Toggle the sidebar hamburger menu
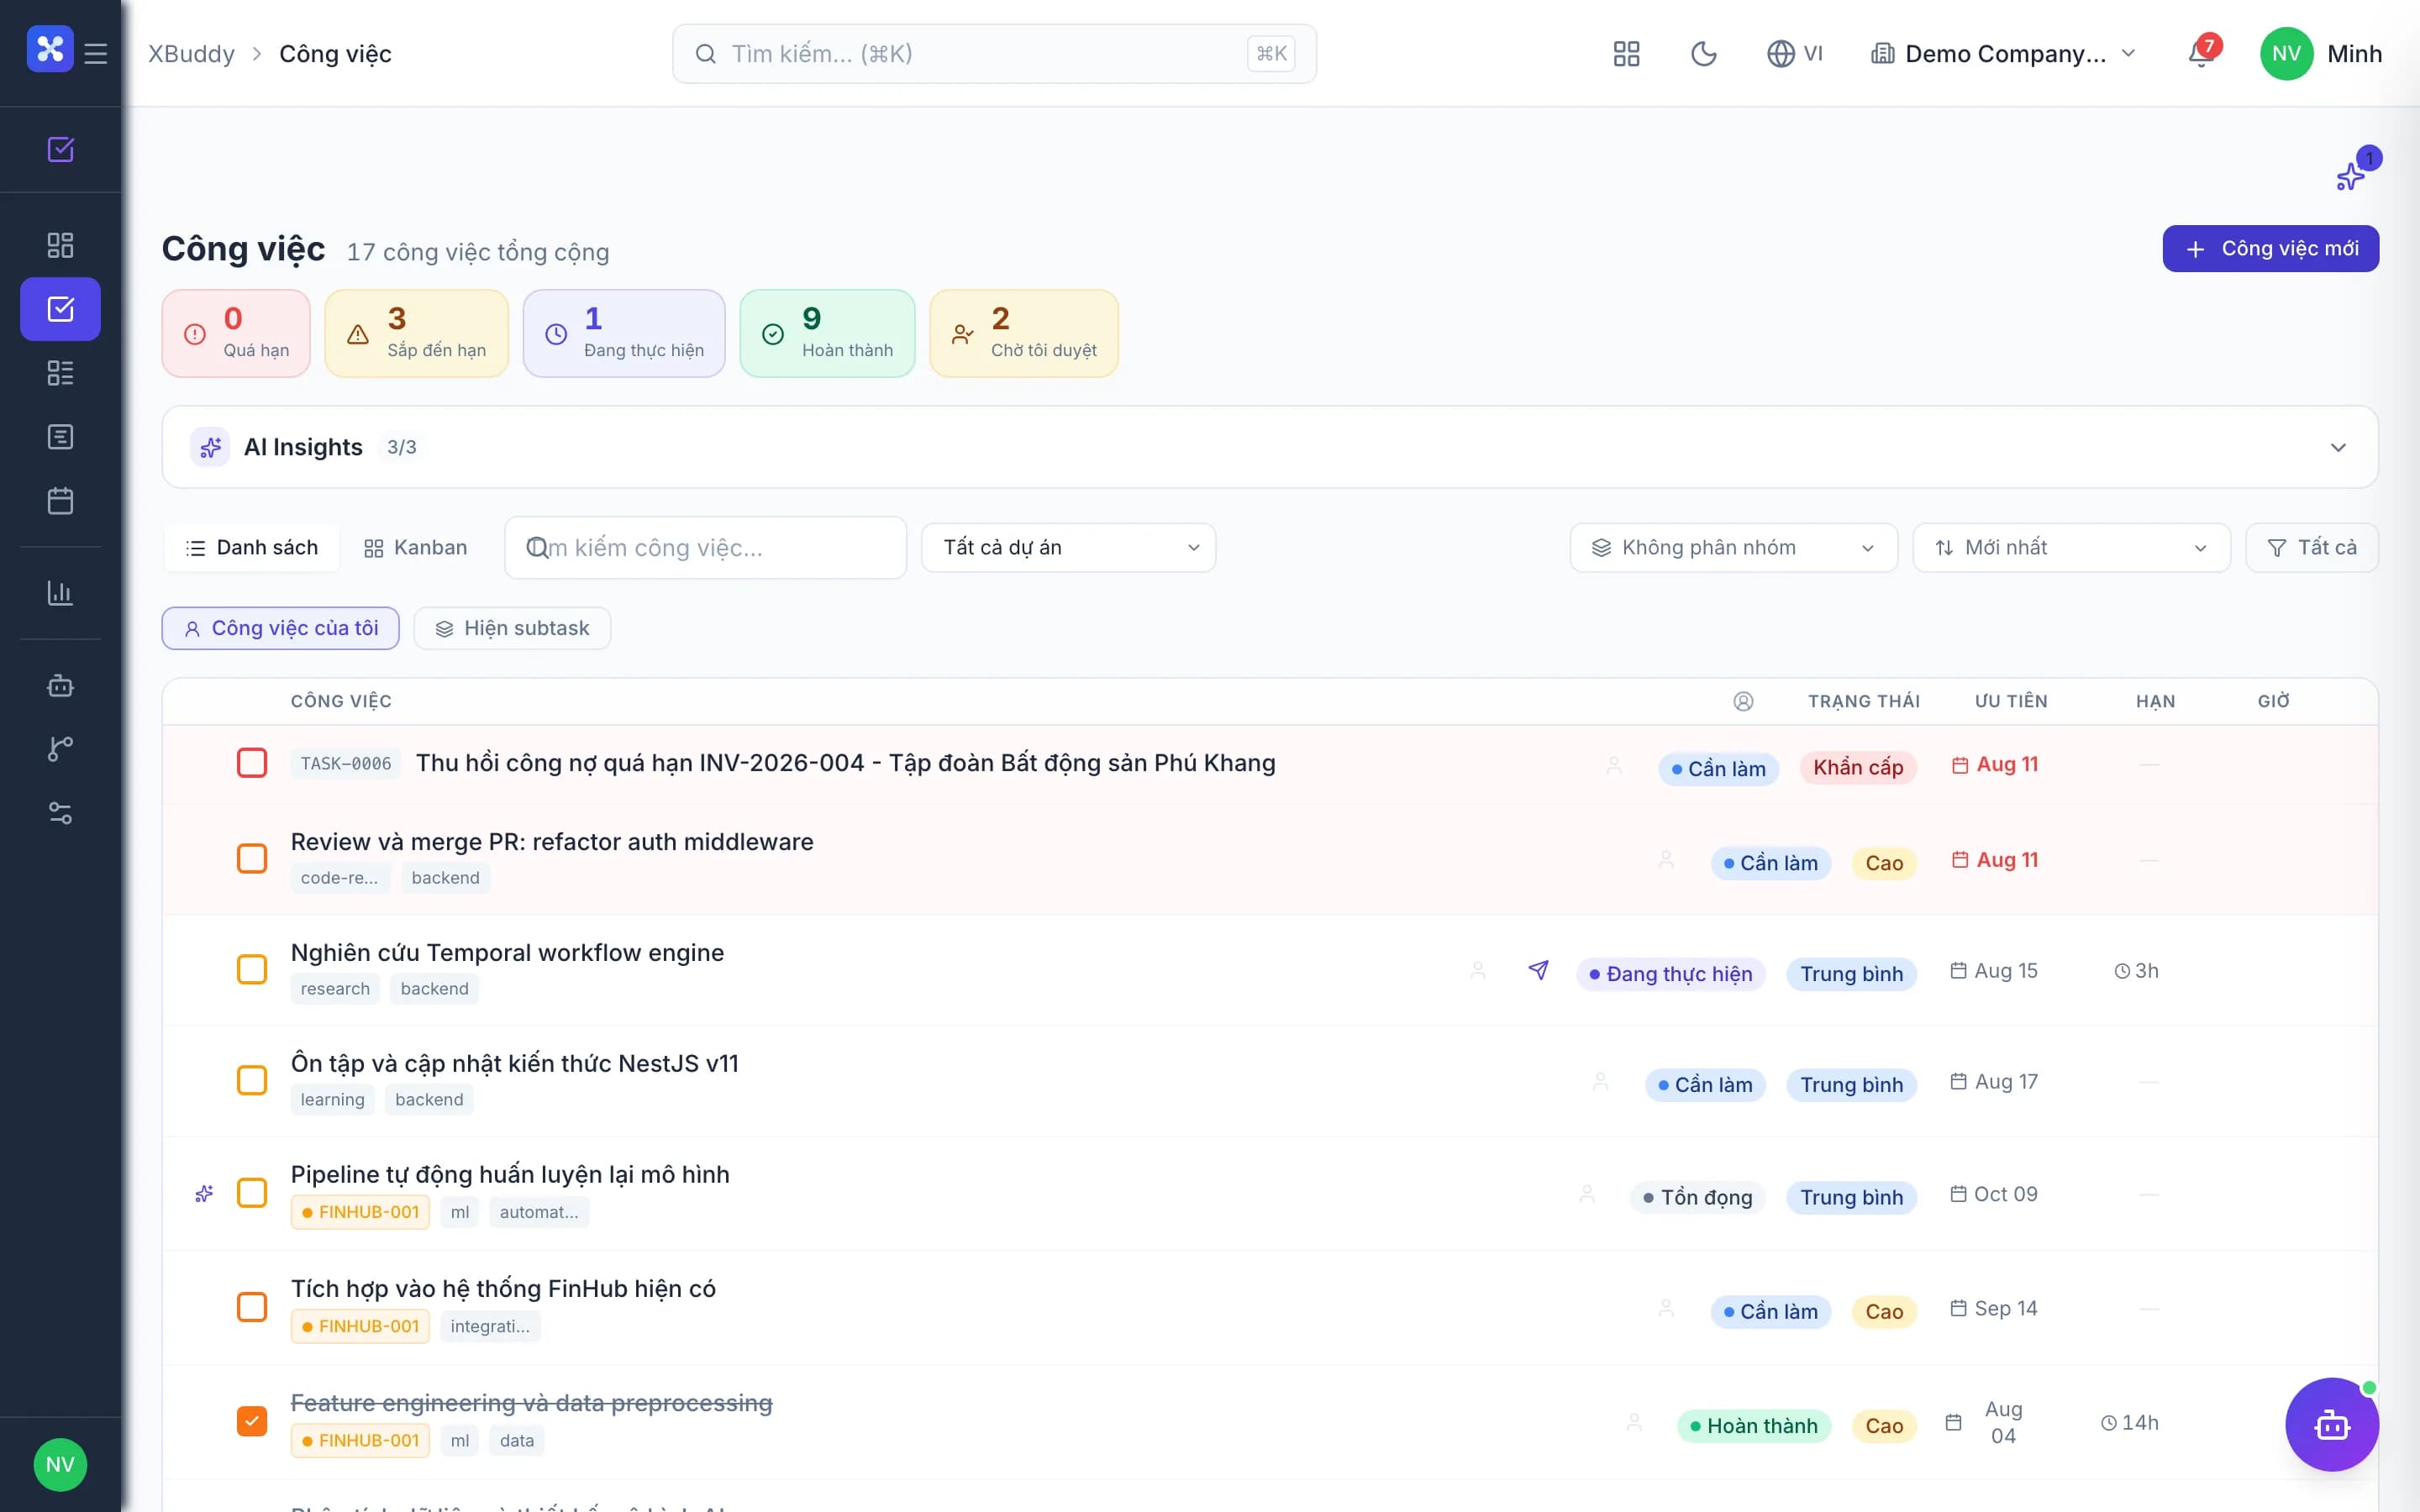 pos(96,53)
